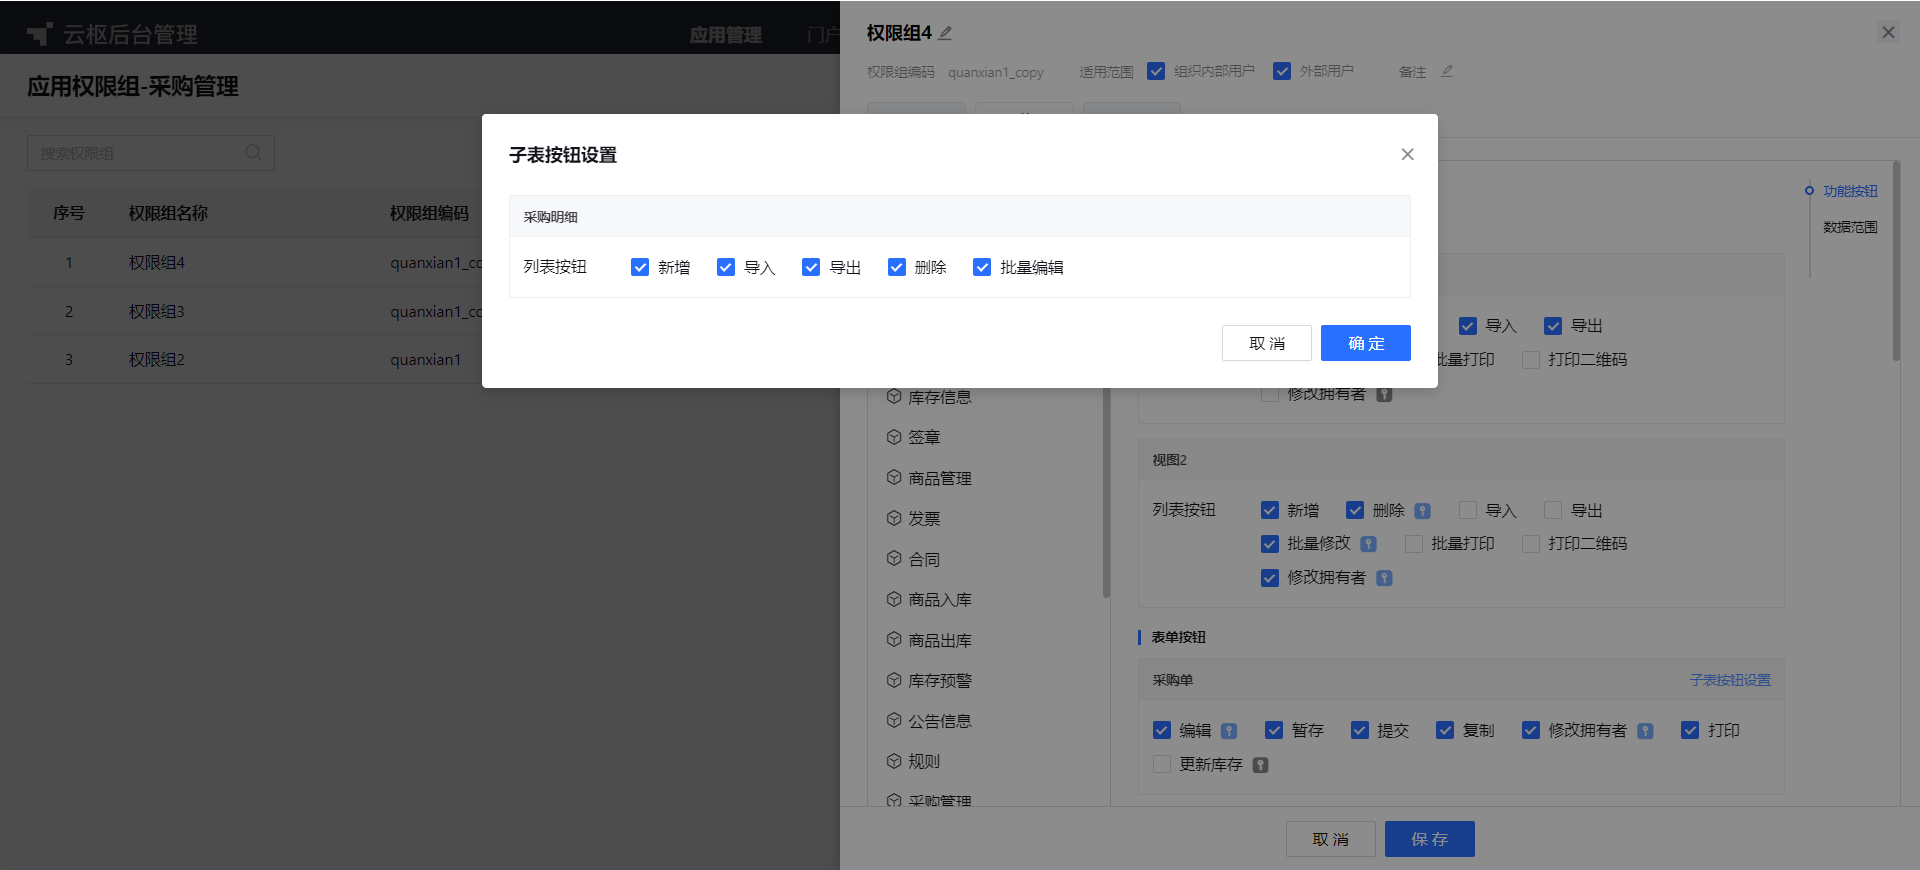Click the help icon beside 更新库存
1920x870 pixels.
[x=1260, y=765]
